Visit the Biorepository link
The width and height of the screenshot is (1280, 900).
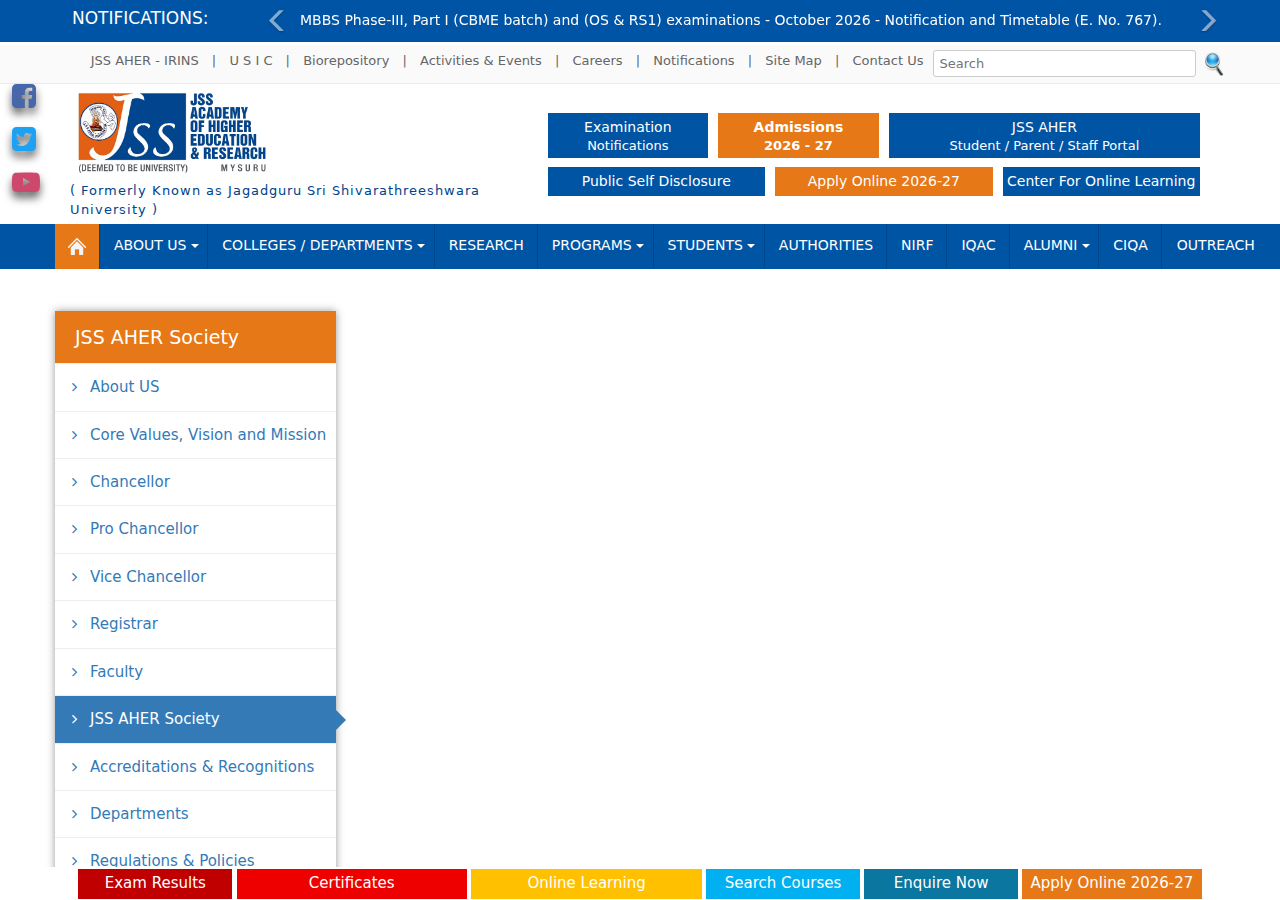point(346,61)
